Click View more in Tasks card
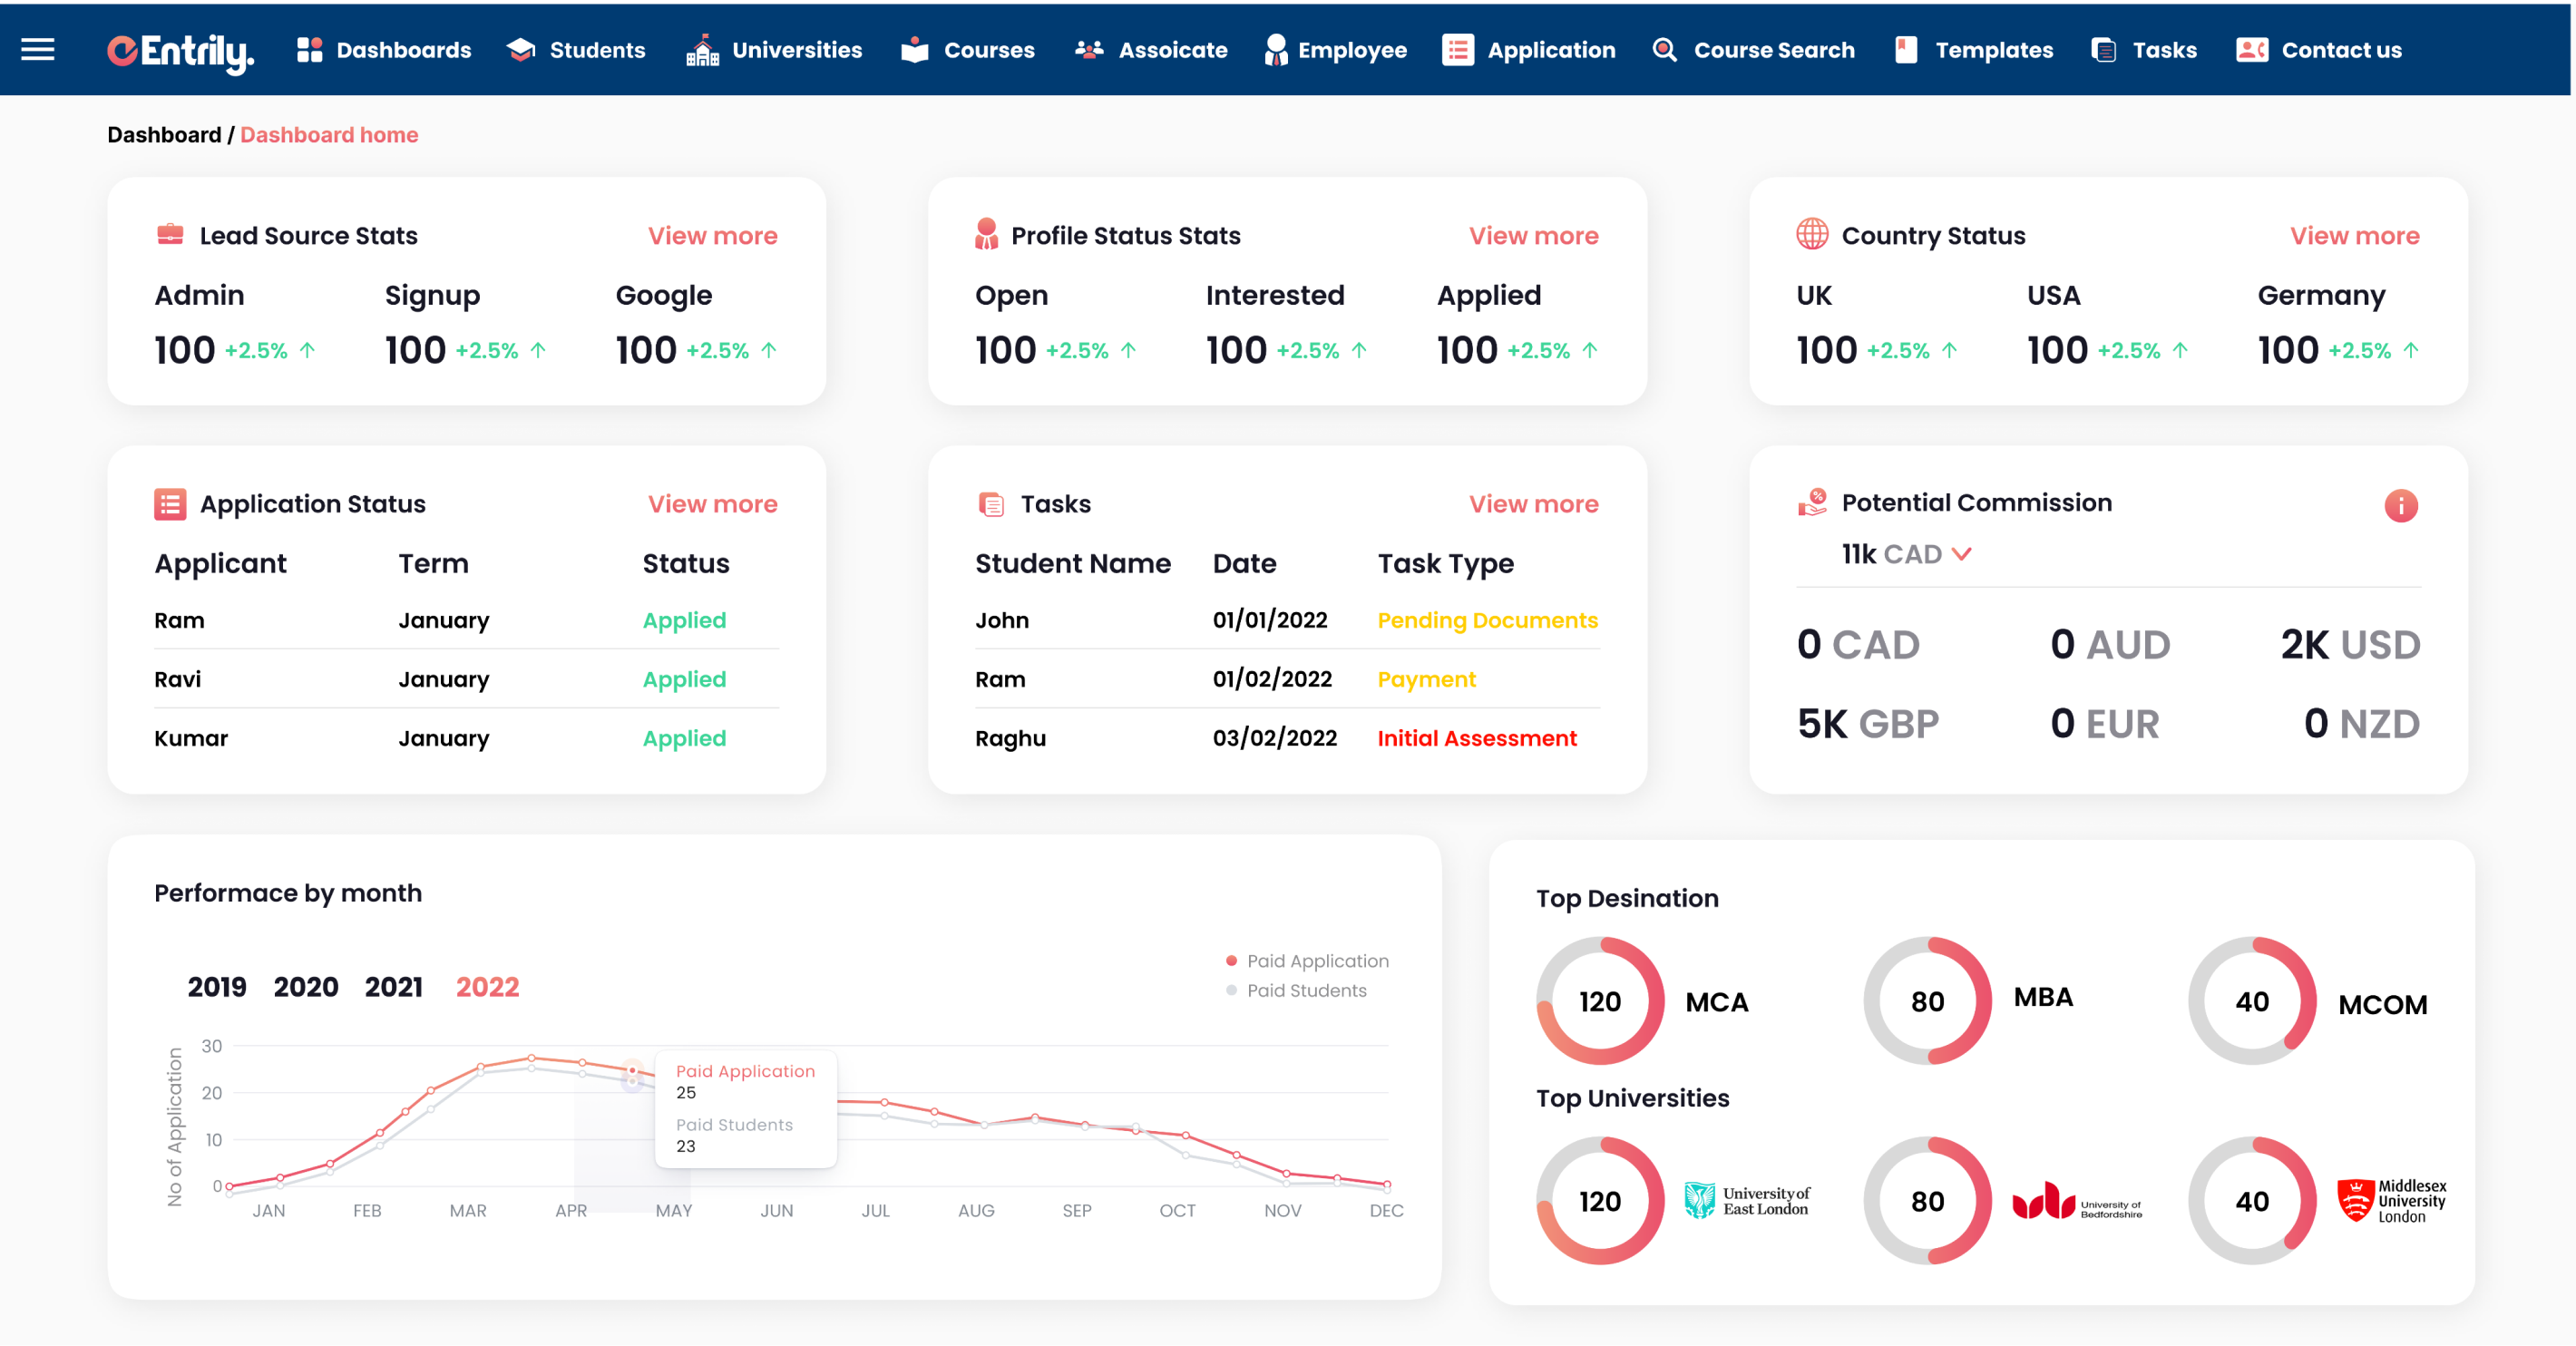This screenshot has height=1346, width=2576. pos(1533,504)
